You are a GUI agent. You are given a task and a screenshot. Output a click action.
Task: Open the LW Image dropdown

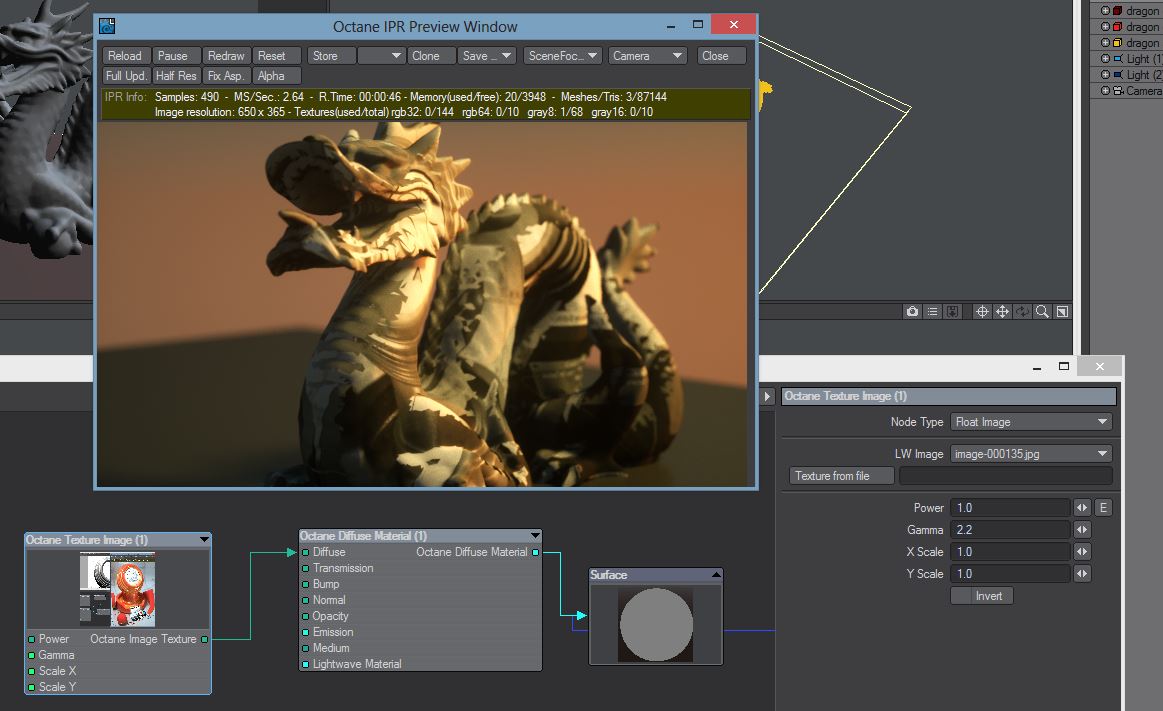click(x=1031, y=454)
